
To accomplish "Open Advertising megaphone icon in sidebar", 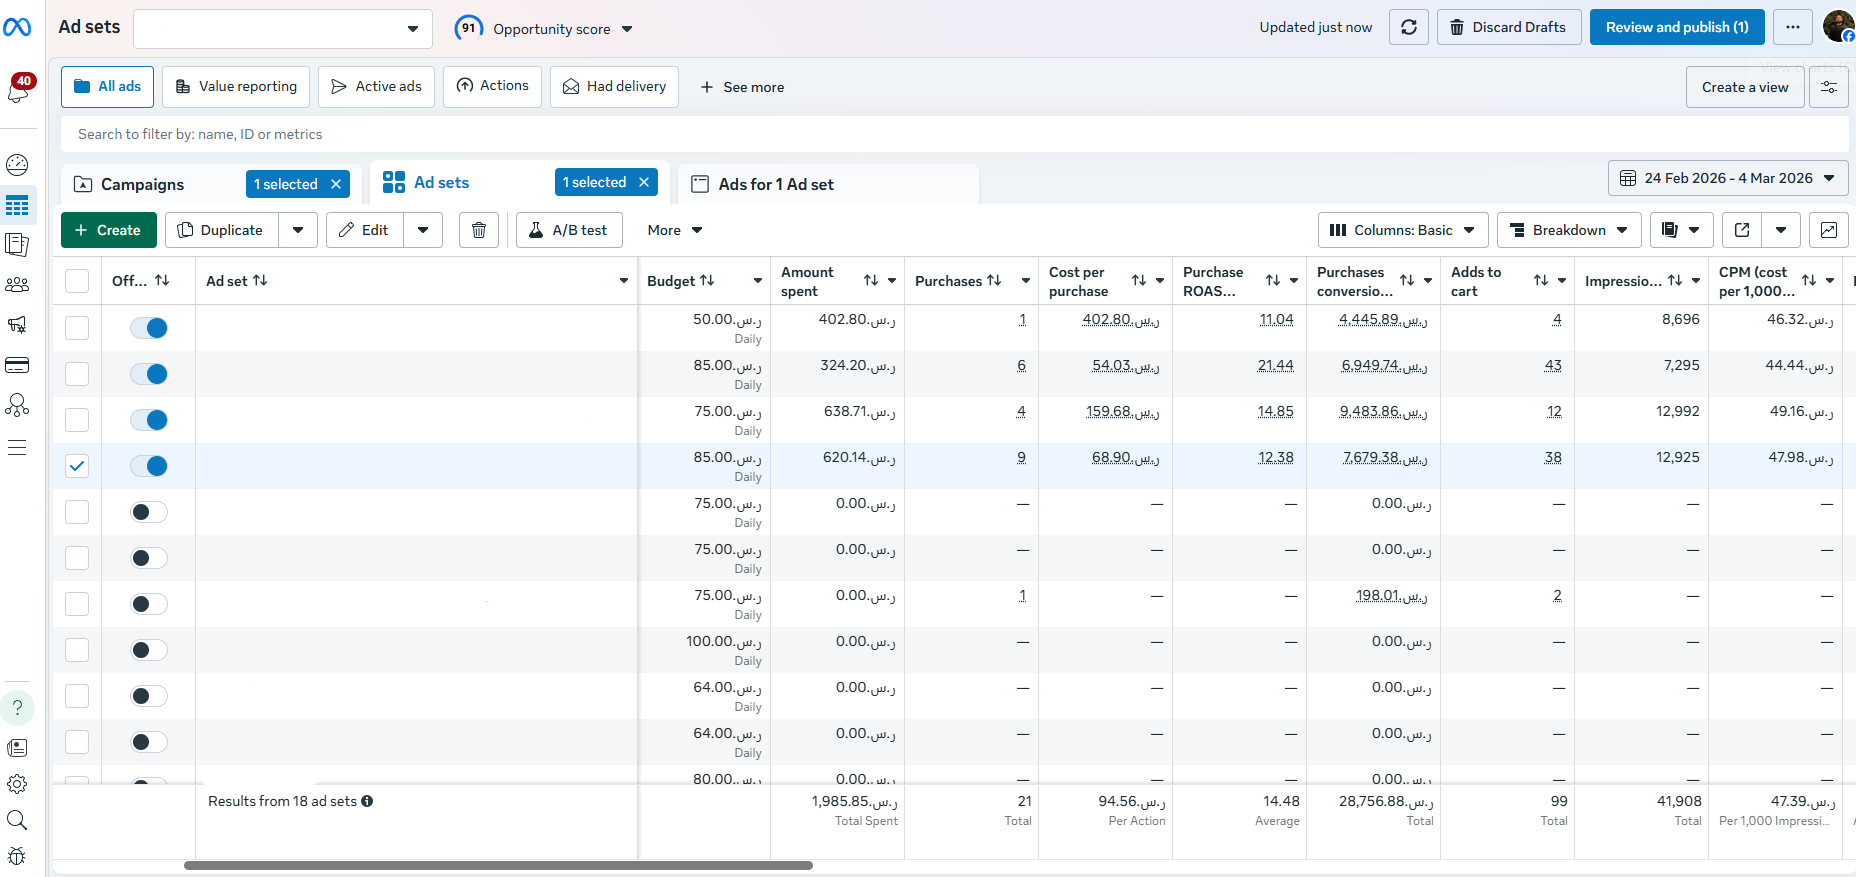I will (17, 325).
